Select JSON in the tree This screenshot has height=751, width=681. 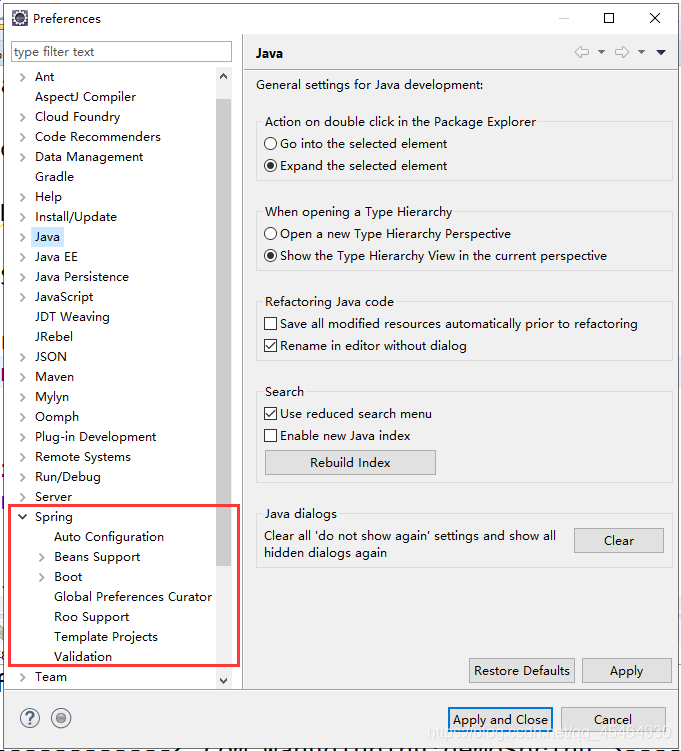pos(50,357)
